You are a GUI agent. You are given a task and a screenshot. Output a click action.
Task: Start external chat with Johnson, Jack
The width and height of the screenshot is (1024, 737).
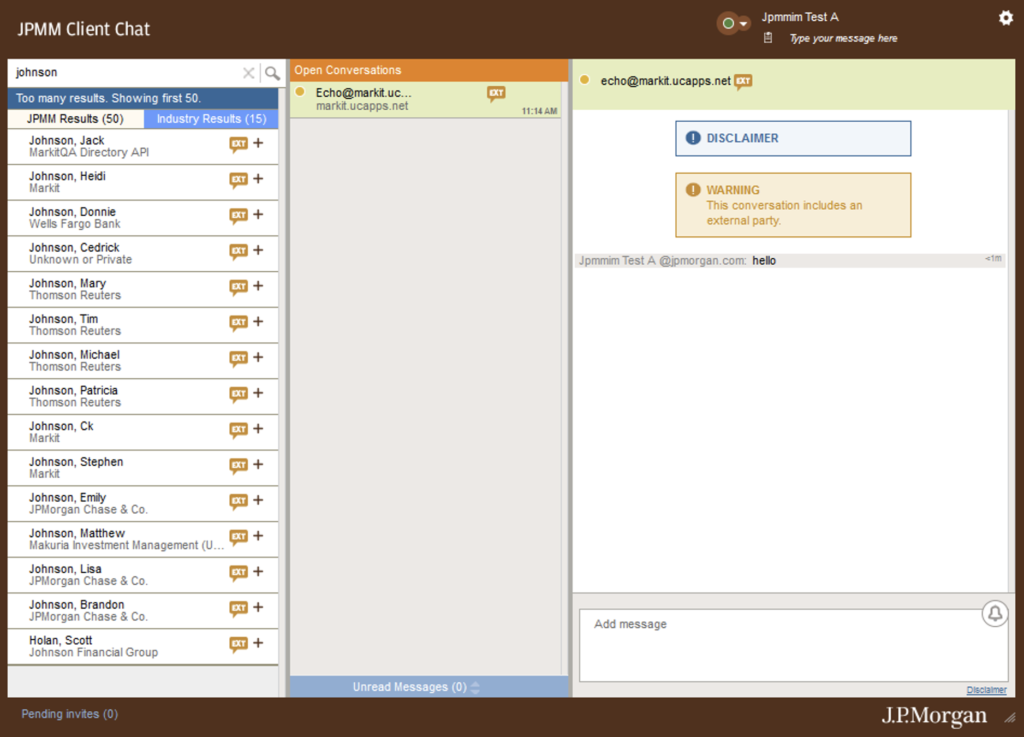click(238, 144)
